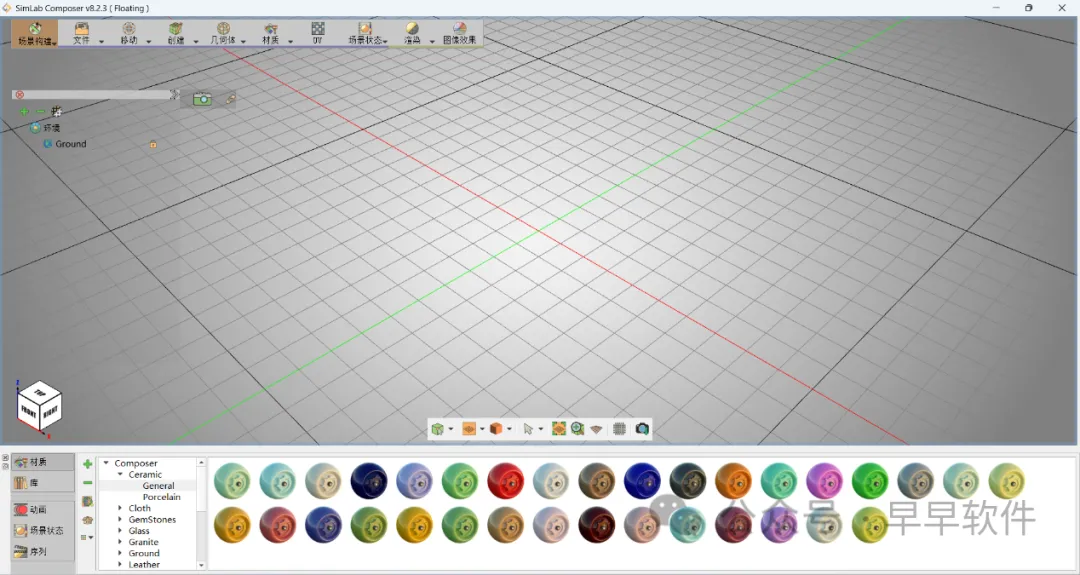
Task: Expand the Glass category
Action: pyautogui.click(x=121, y=531)
